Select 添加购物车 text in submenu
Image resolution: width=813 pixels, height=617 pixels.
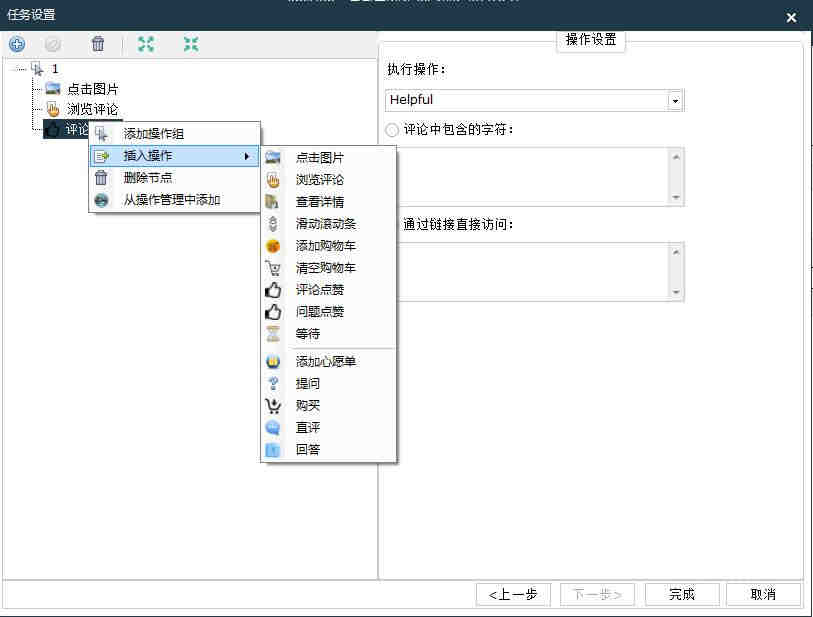click(x=326, y=246)
